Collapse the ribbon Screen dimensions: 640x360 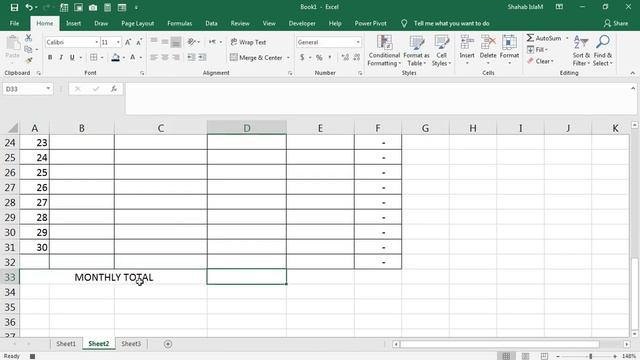633,73
